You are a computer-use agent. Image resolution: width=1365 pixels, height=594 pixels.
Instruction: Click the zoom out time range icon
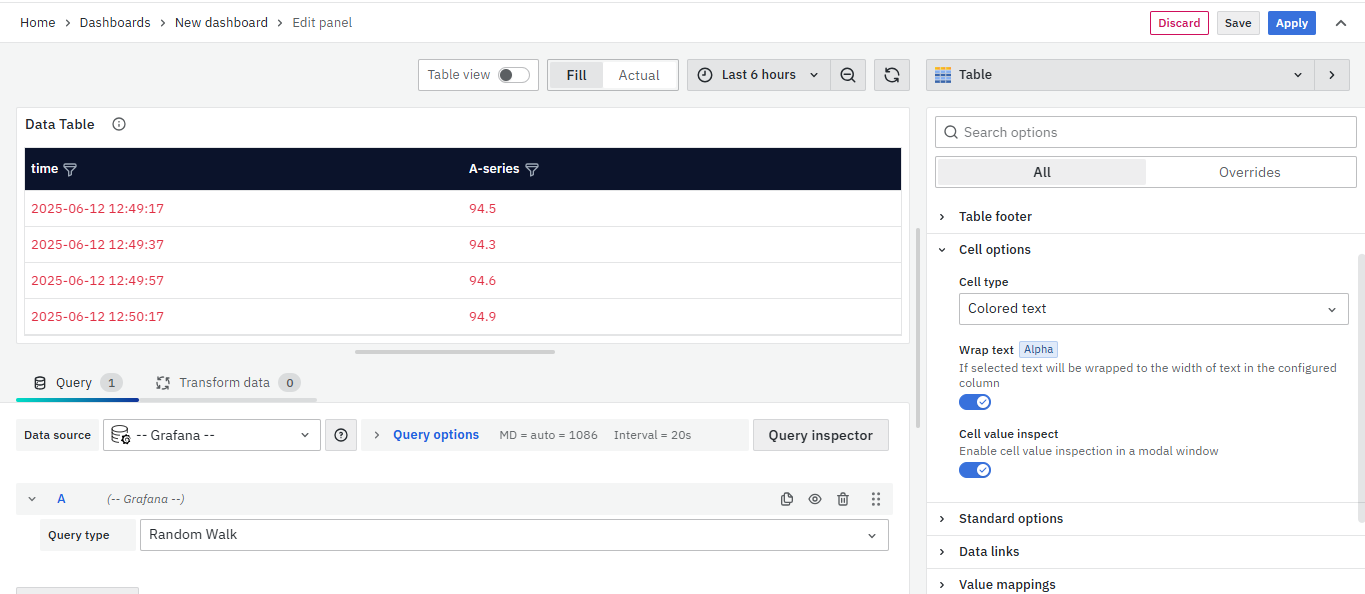pyautogui.click(x=848, y=75)
